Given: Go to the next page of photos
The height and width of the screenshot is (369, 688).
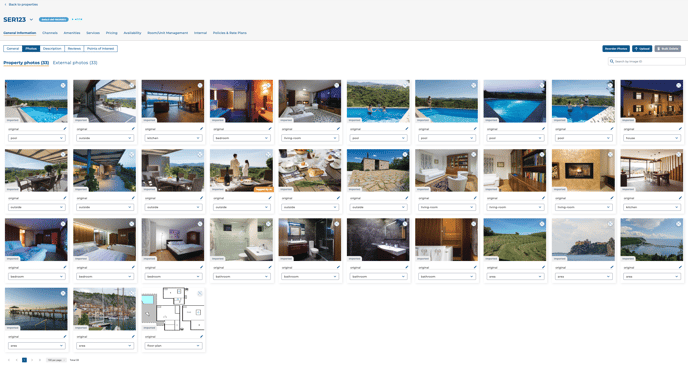Looking at the screenshot, I should pos(32,360).
